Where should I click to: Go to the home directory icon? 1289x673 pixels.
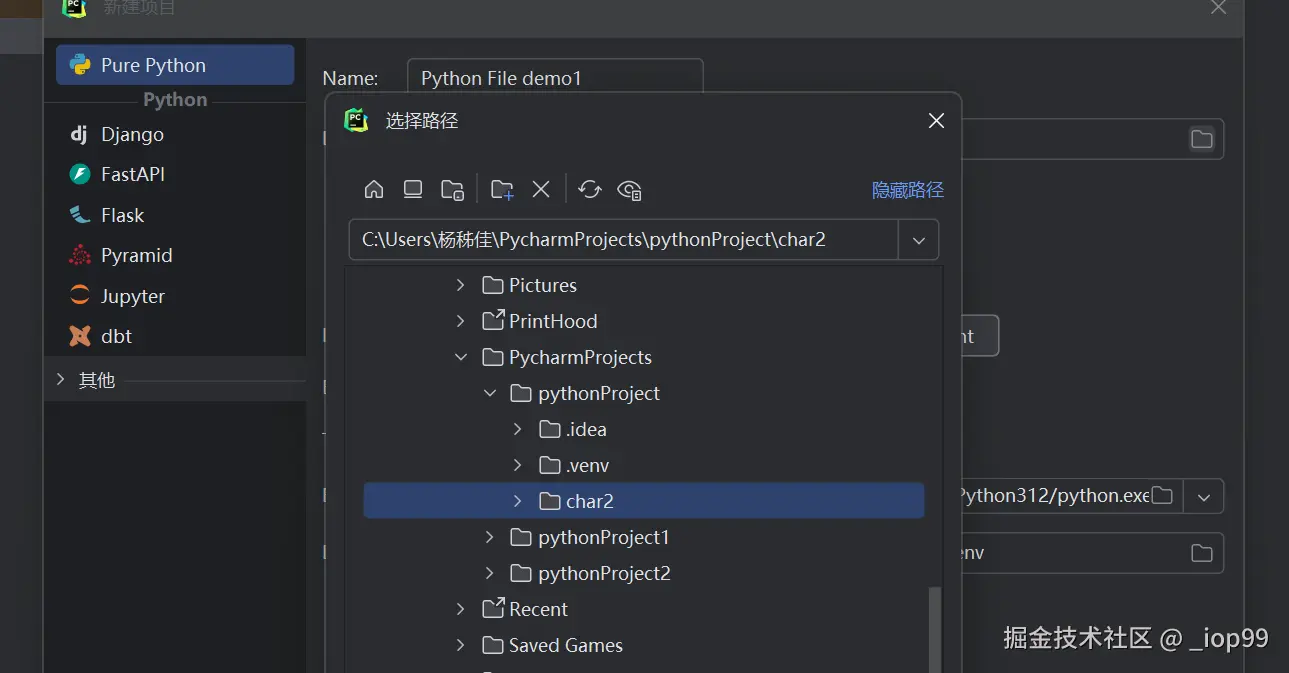pos(374,189)
